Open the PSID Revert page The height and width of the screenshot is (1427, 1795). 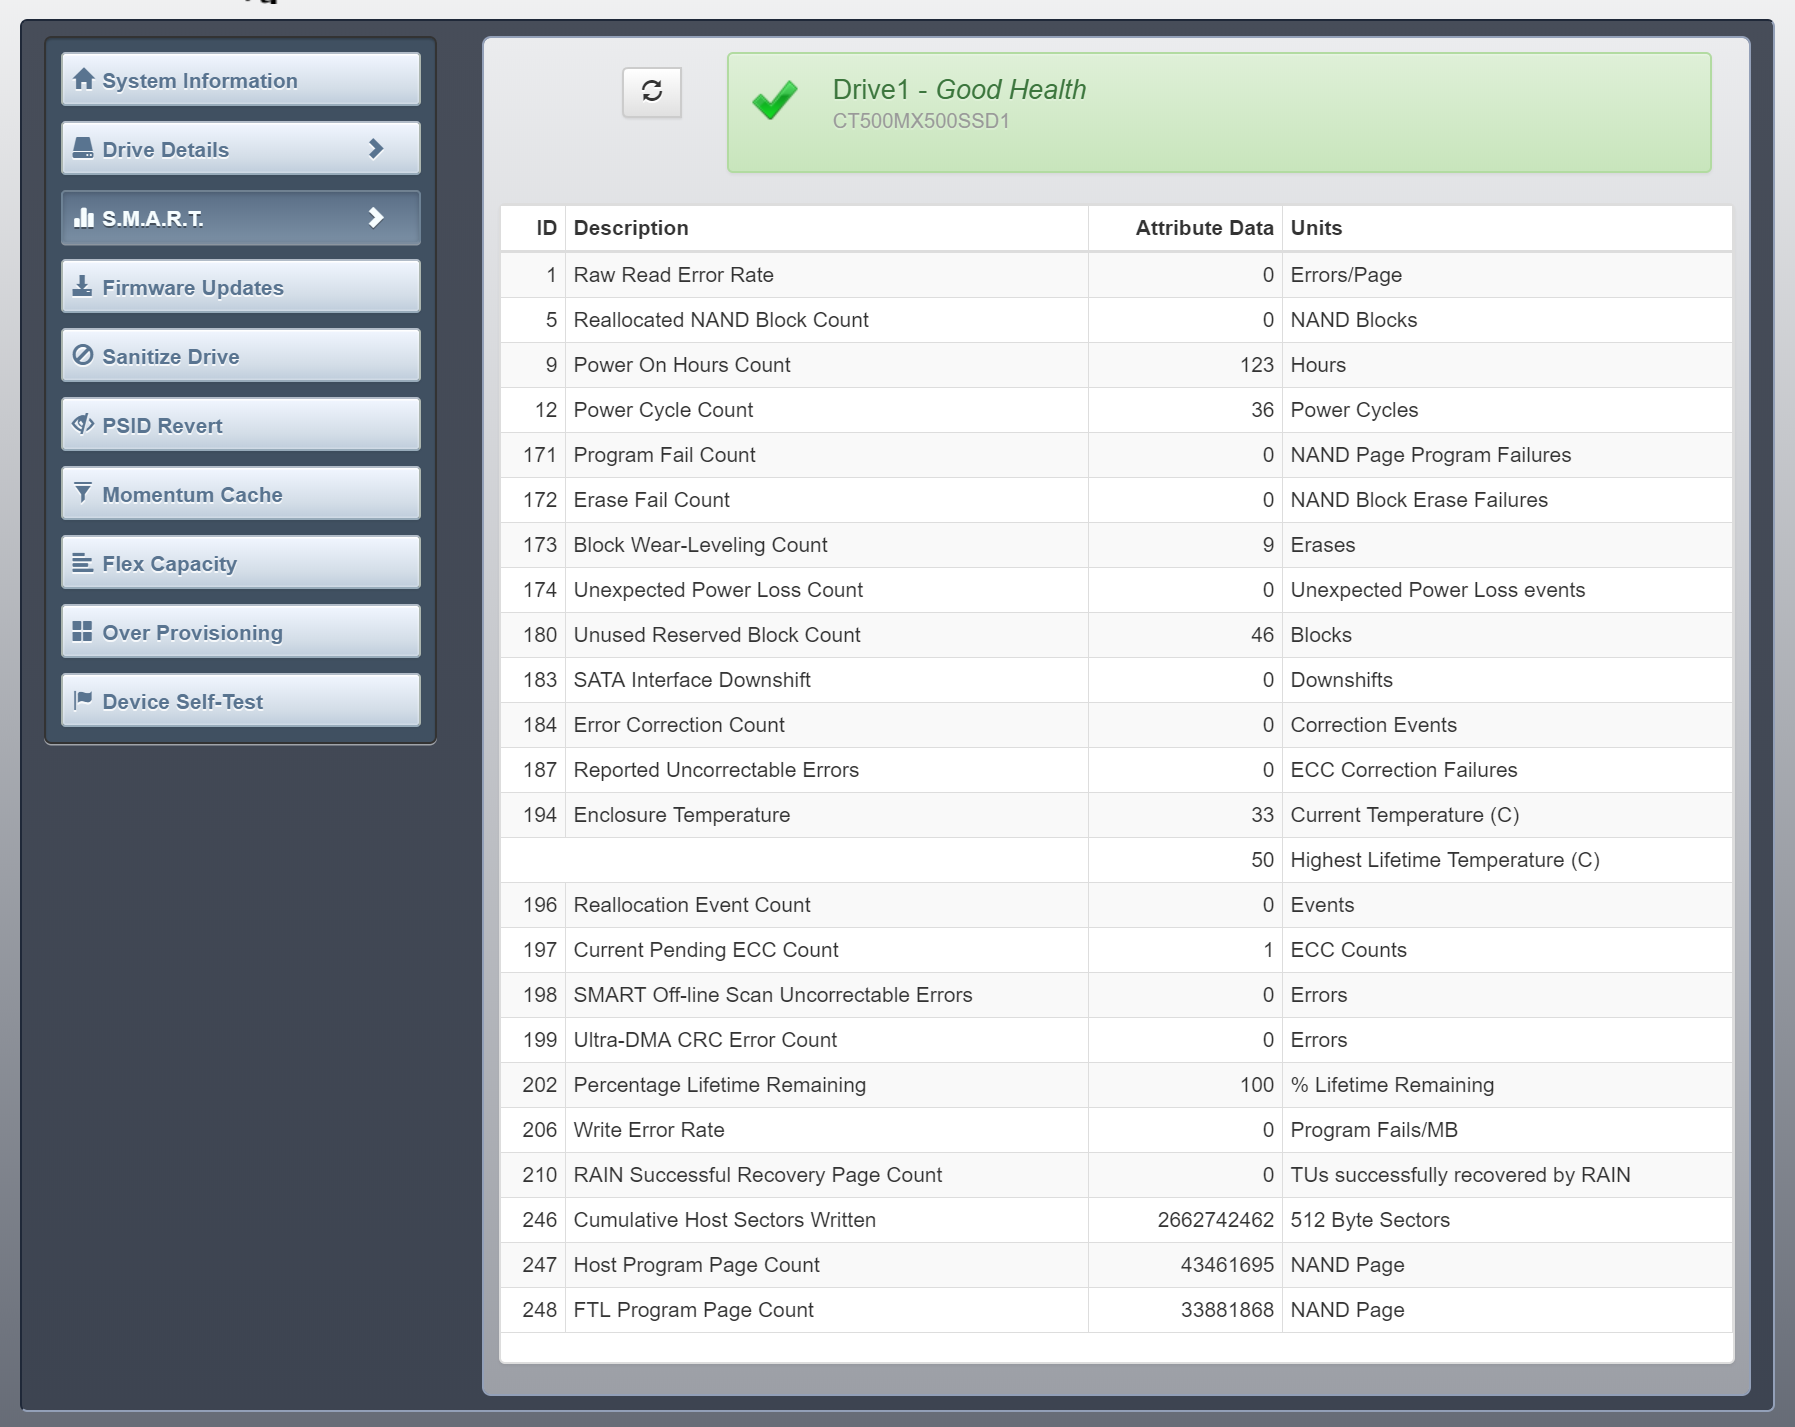click(241, 424)
